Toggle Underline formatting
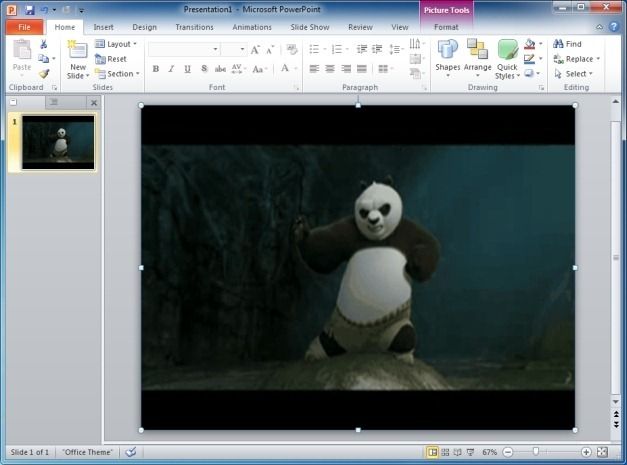The height and width of the screenshot is (465, 627). (x=187, y=69)
